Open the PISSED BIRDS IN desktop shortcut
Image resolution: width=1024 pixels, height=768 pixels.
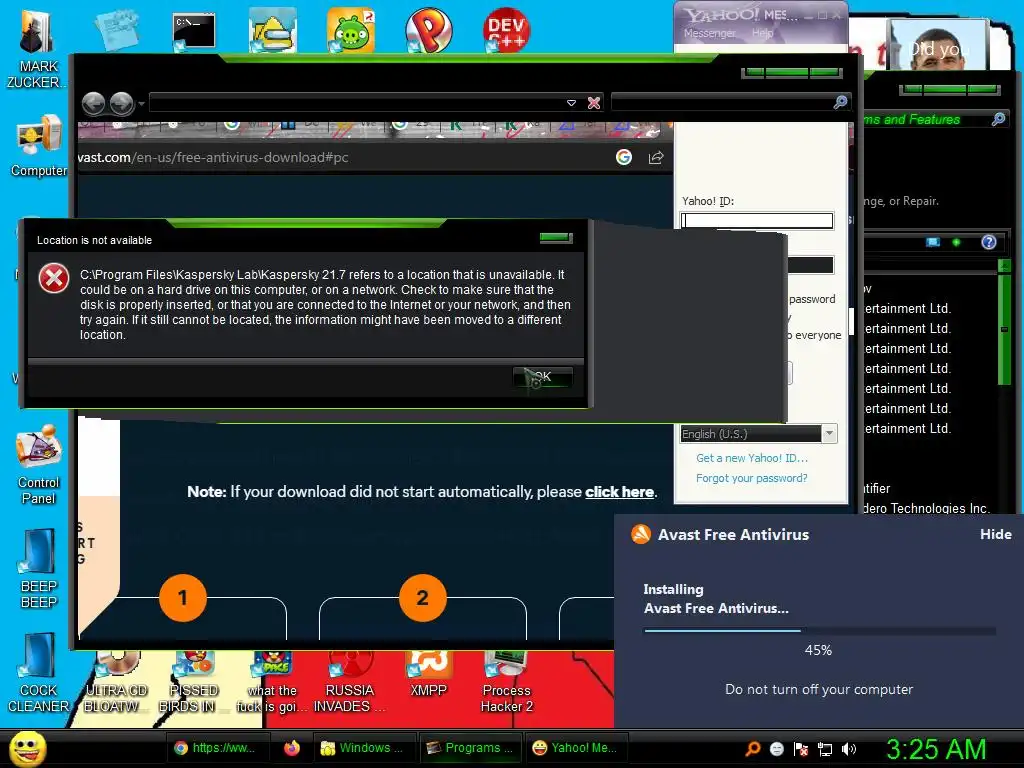pyautogui.click(x=193, y=683)
